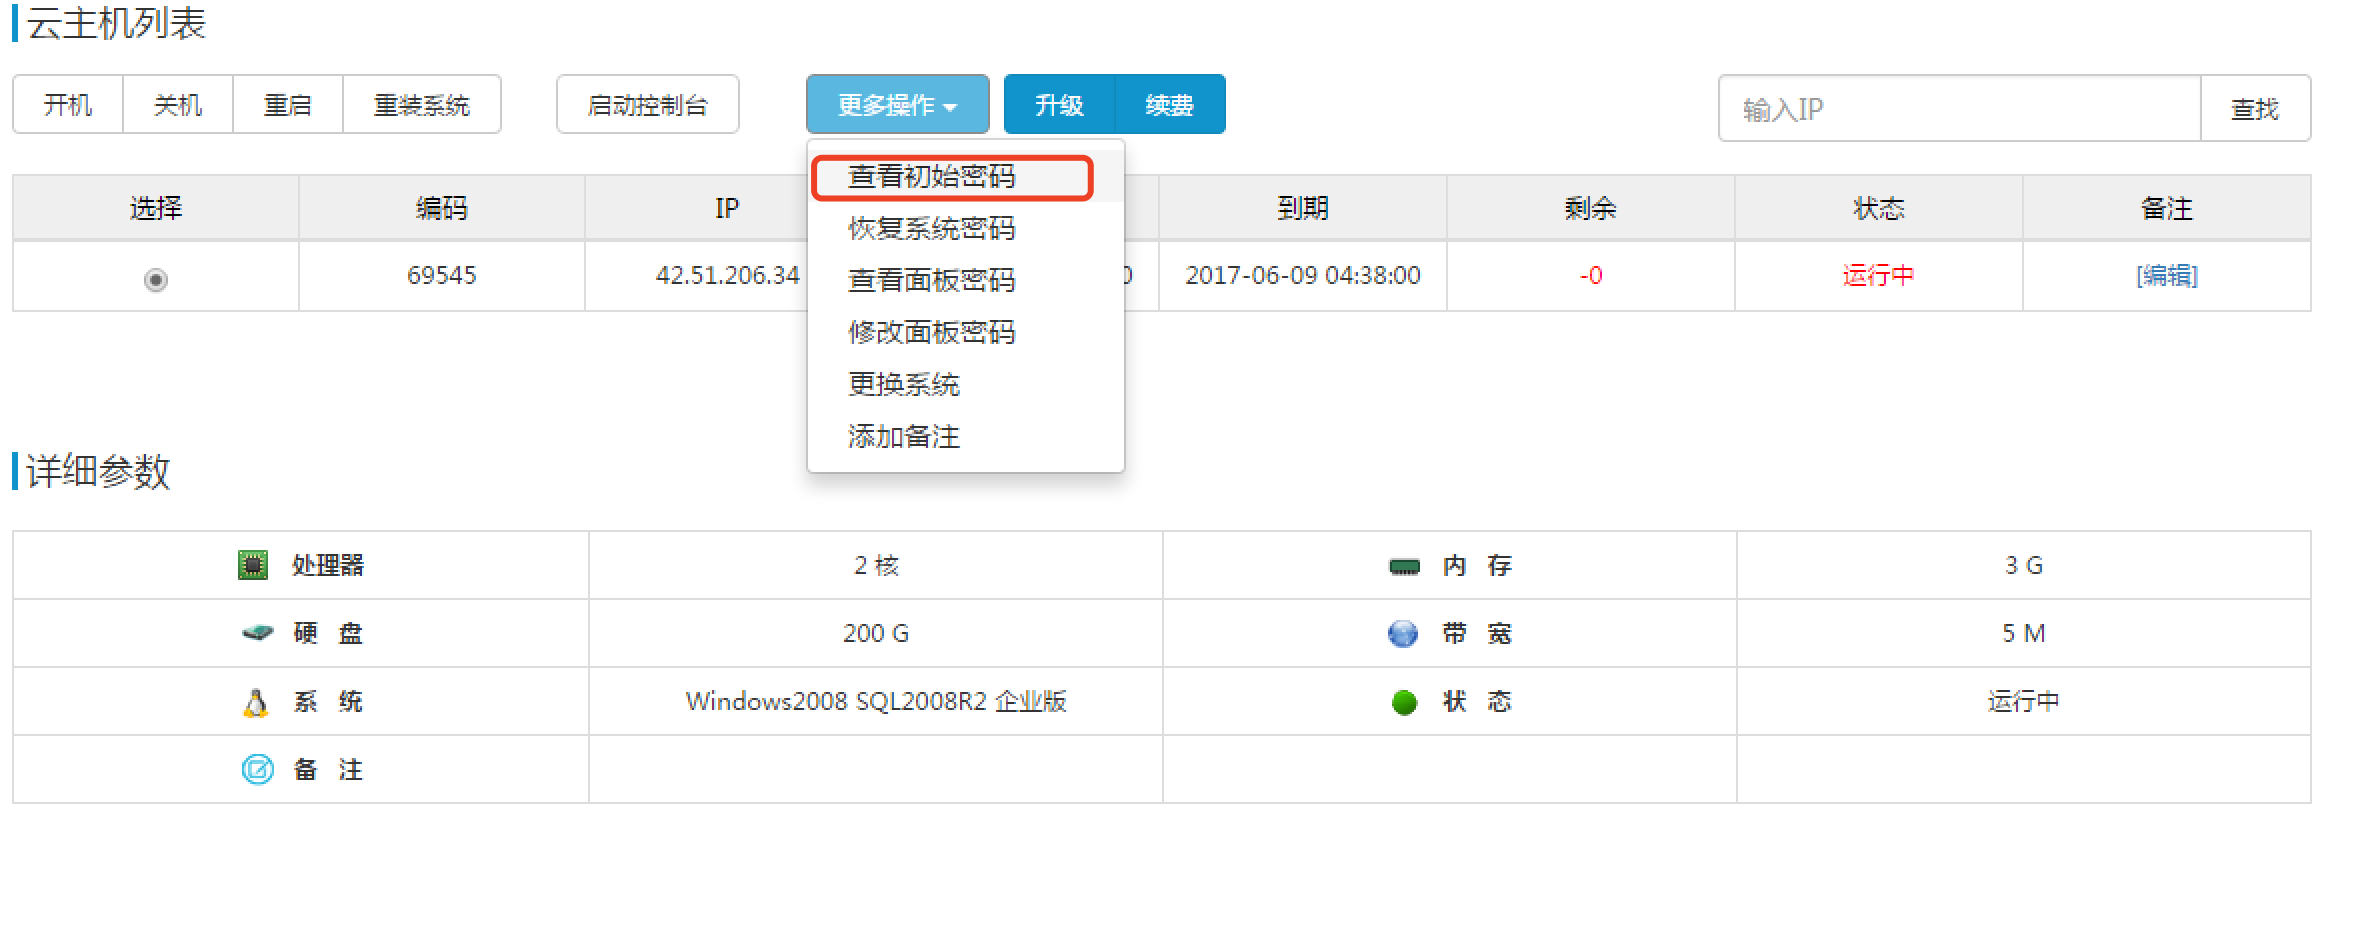
Task: Click the 状态 column header
Action: pos(1879,208)
